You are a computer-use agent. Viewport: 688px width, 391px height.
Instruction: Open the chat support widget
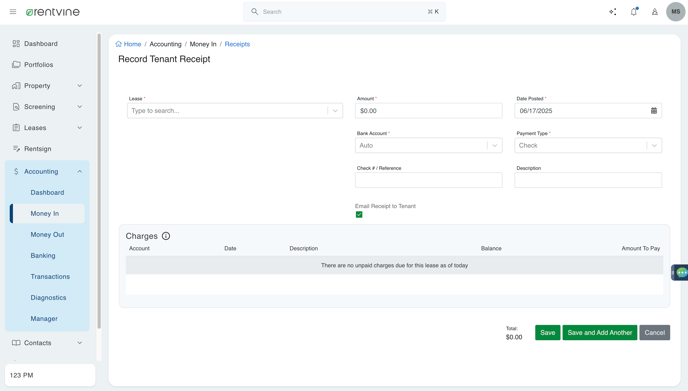coord(681,273)
